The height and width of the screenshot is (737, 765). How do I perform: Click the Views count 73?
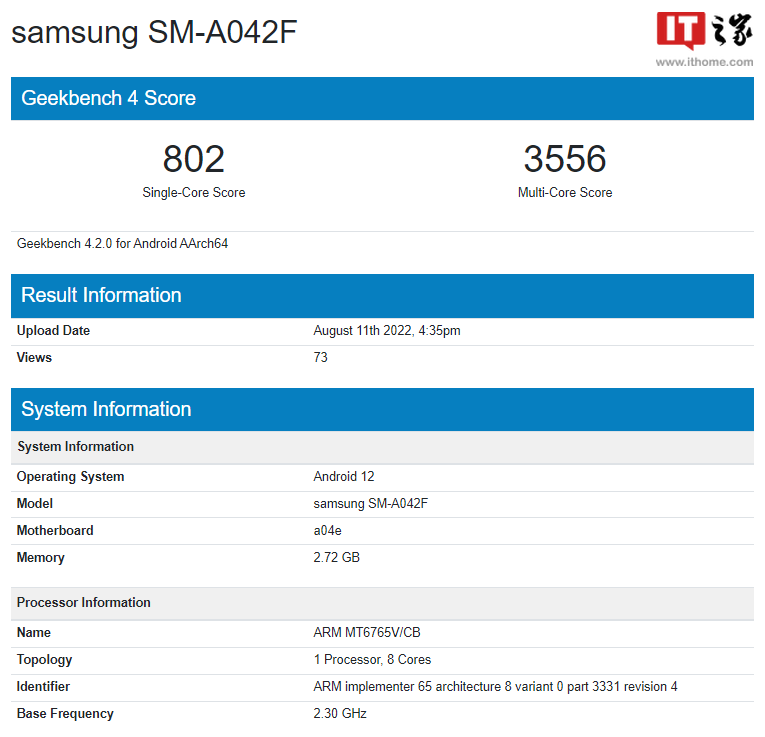pyautogui.click(x=320, y=358)
